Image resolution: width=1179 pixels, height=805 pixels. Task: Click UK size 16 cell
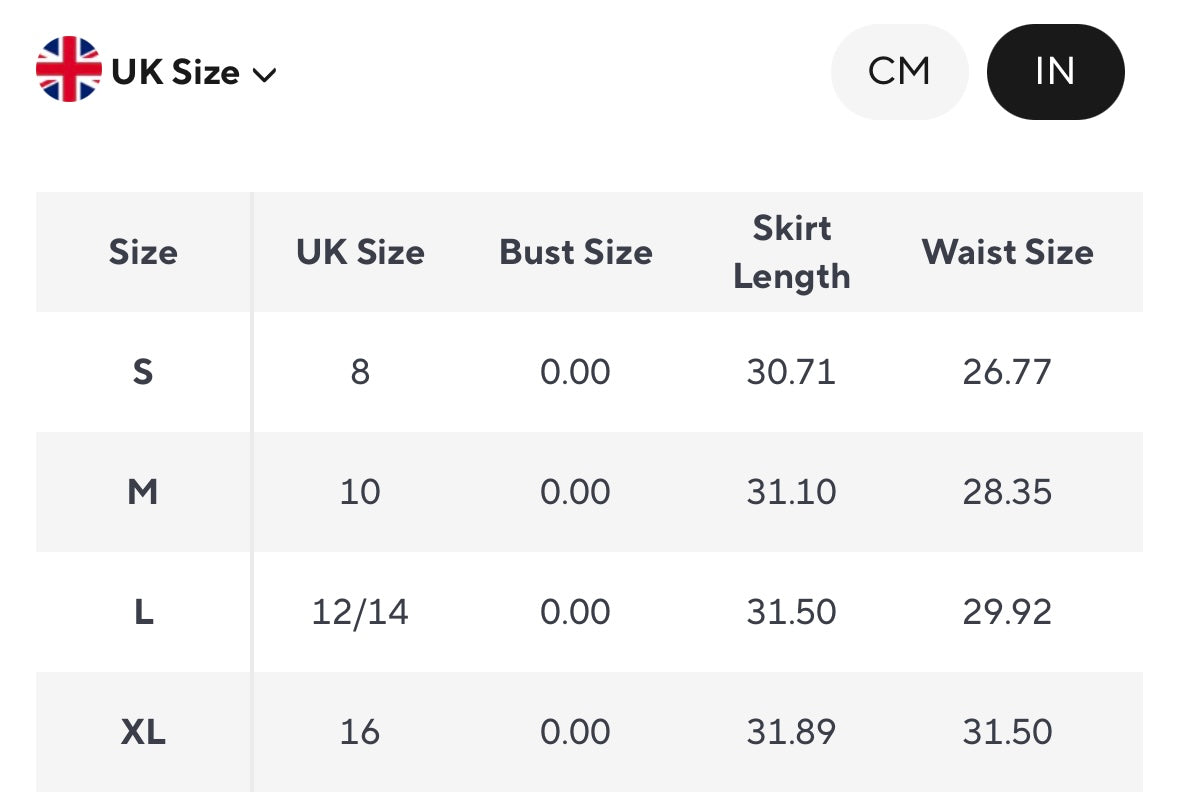pyautogui.click(x=360, y=732)
